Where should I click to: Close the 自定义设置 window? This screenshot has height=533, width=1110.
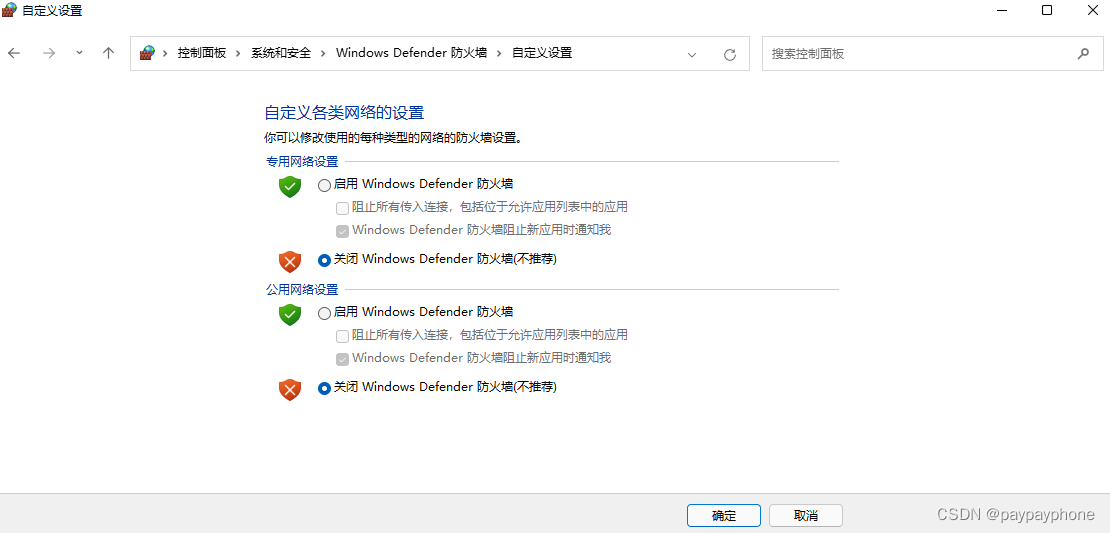pos(1092,10)
